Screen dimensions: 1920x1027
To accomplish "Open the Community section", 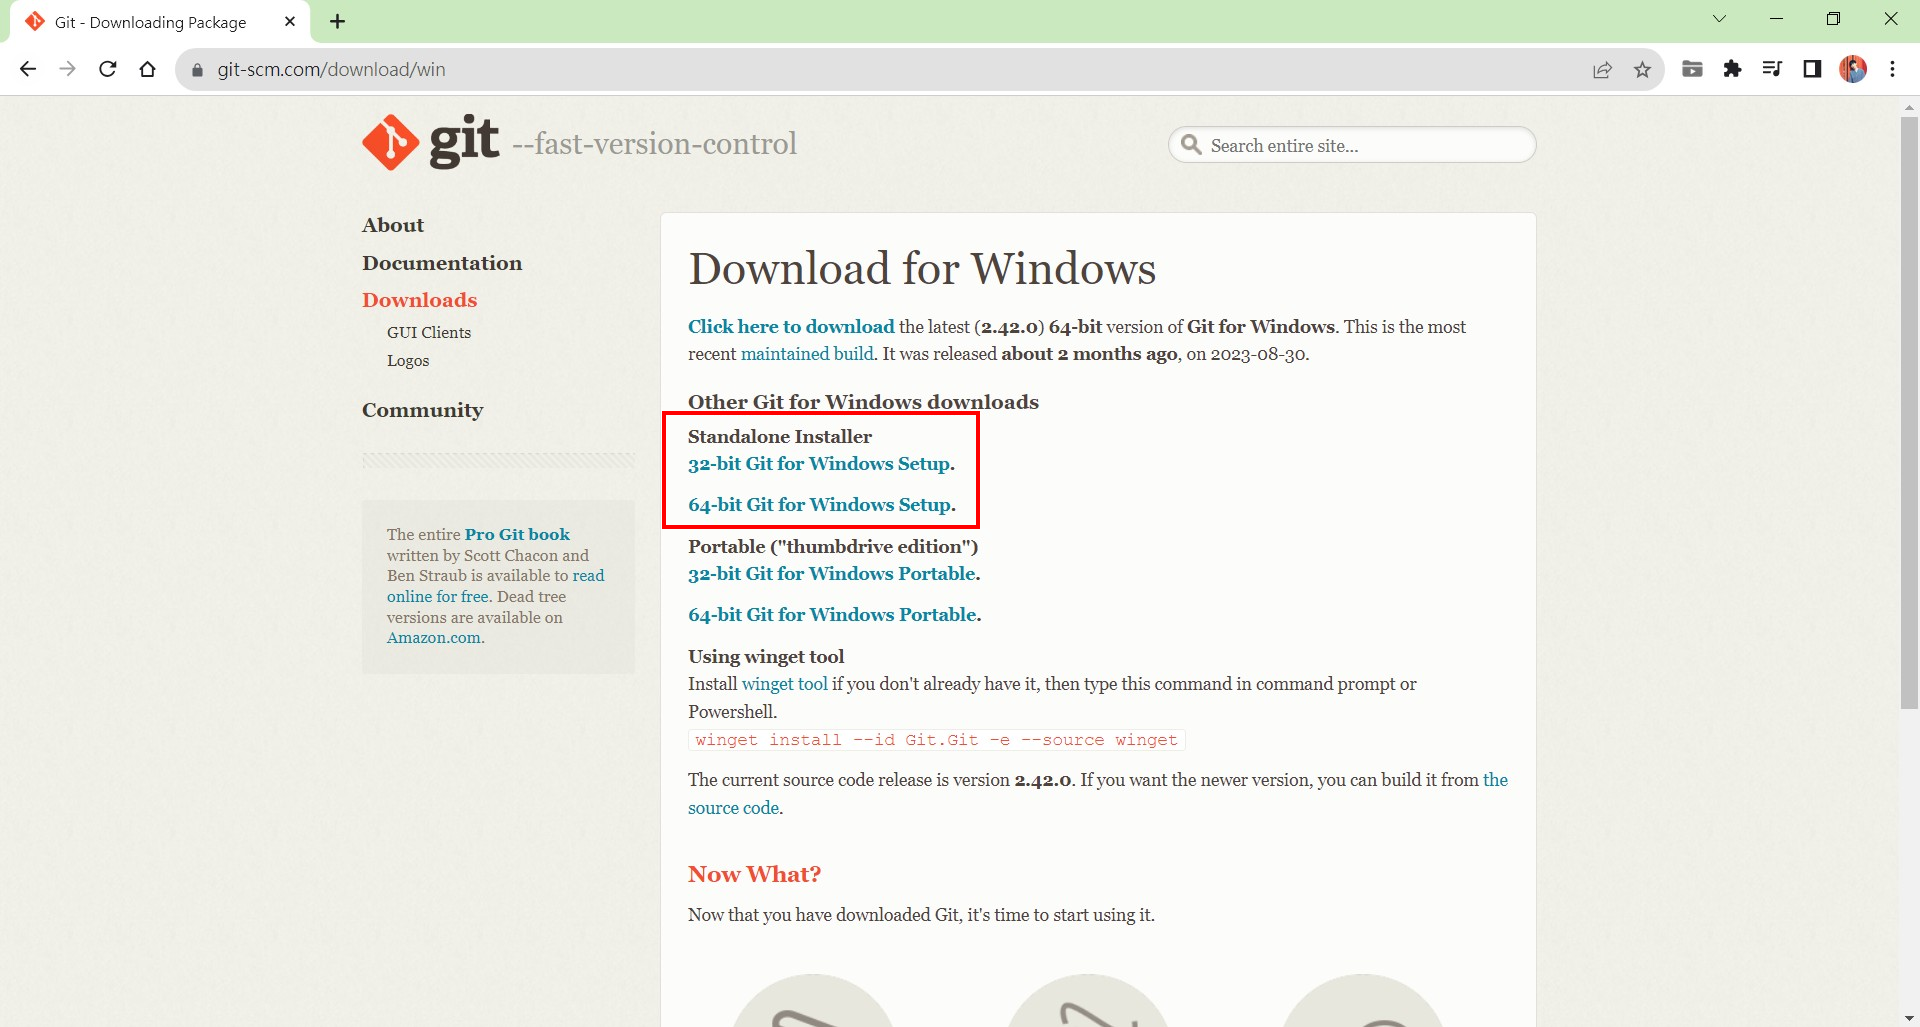I will point(422,410).
